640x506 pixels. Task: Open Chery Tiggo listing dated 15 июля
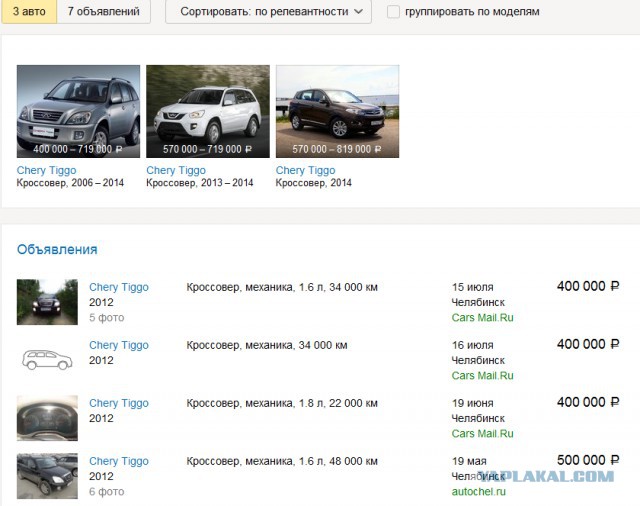tap(119, 287)
